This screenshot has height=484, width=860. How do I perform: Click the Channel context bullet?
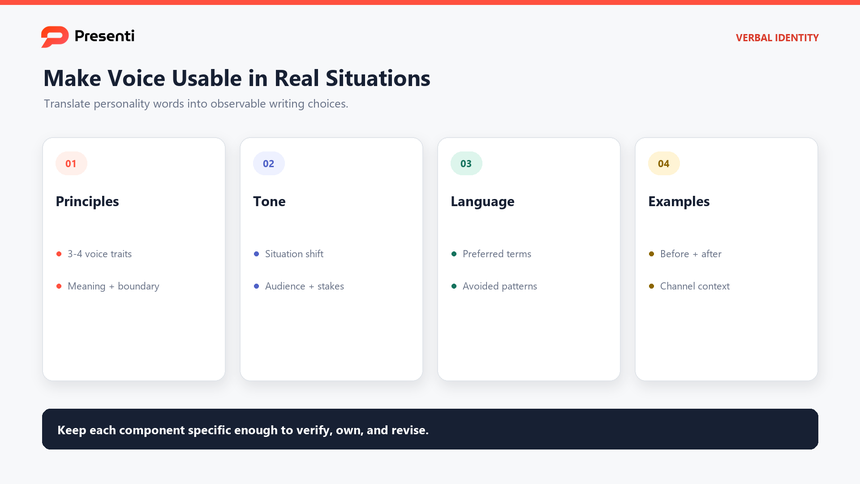click(x=689, y=286)
